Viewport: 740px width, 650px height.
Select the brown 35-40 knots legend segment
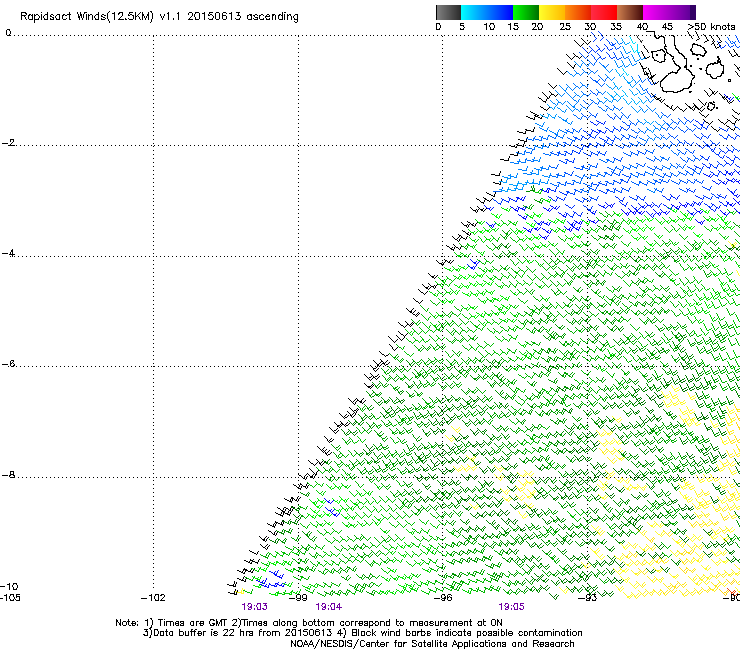point(630,12)
